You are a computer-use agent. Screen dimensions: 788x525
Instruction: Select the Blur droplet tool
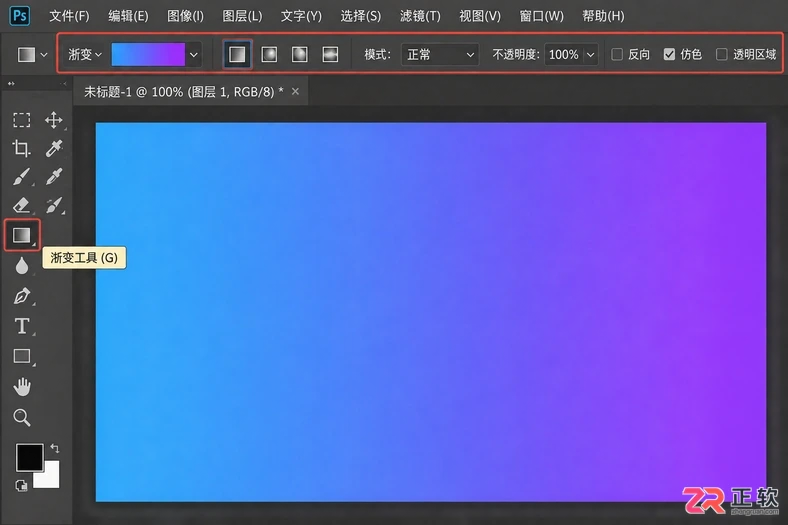click(22, 265)
